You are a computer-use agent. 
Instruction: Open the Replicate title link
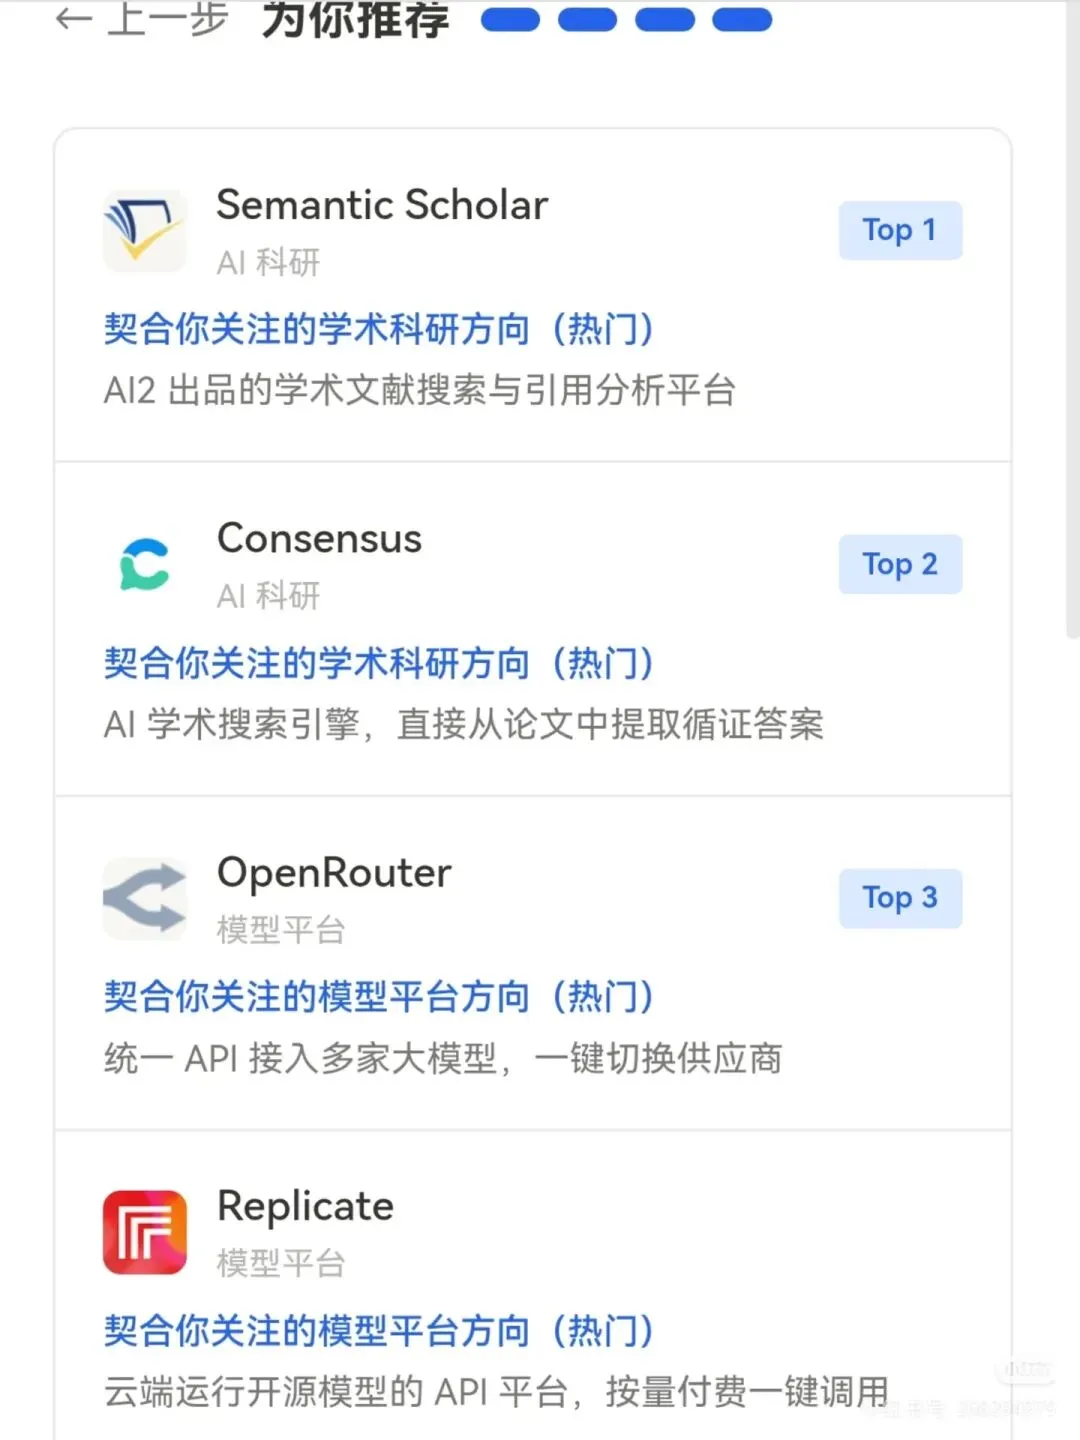click(305, 1206)
